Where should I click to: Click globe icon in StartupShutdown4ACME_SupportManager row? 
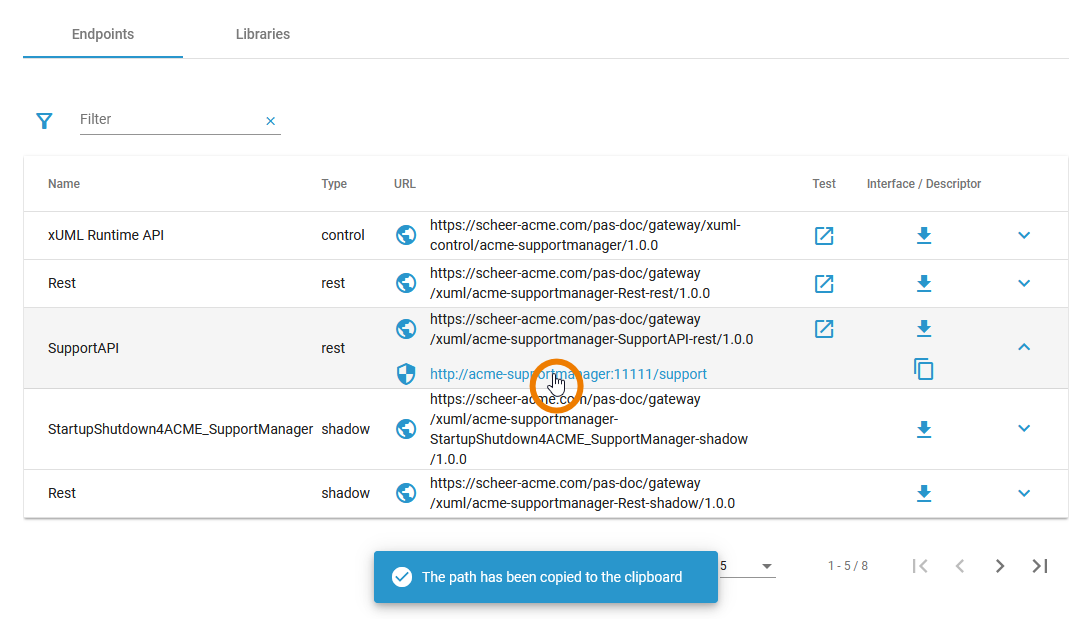coord(406,429)
